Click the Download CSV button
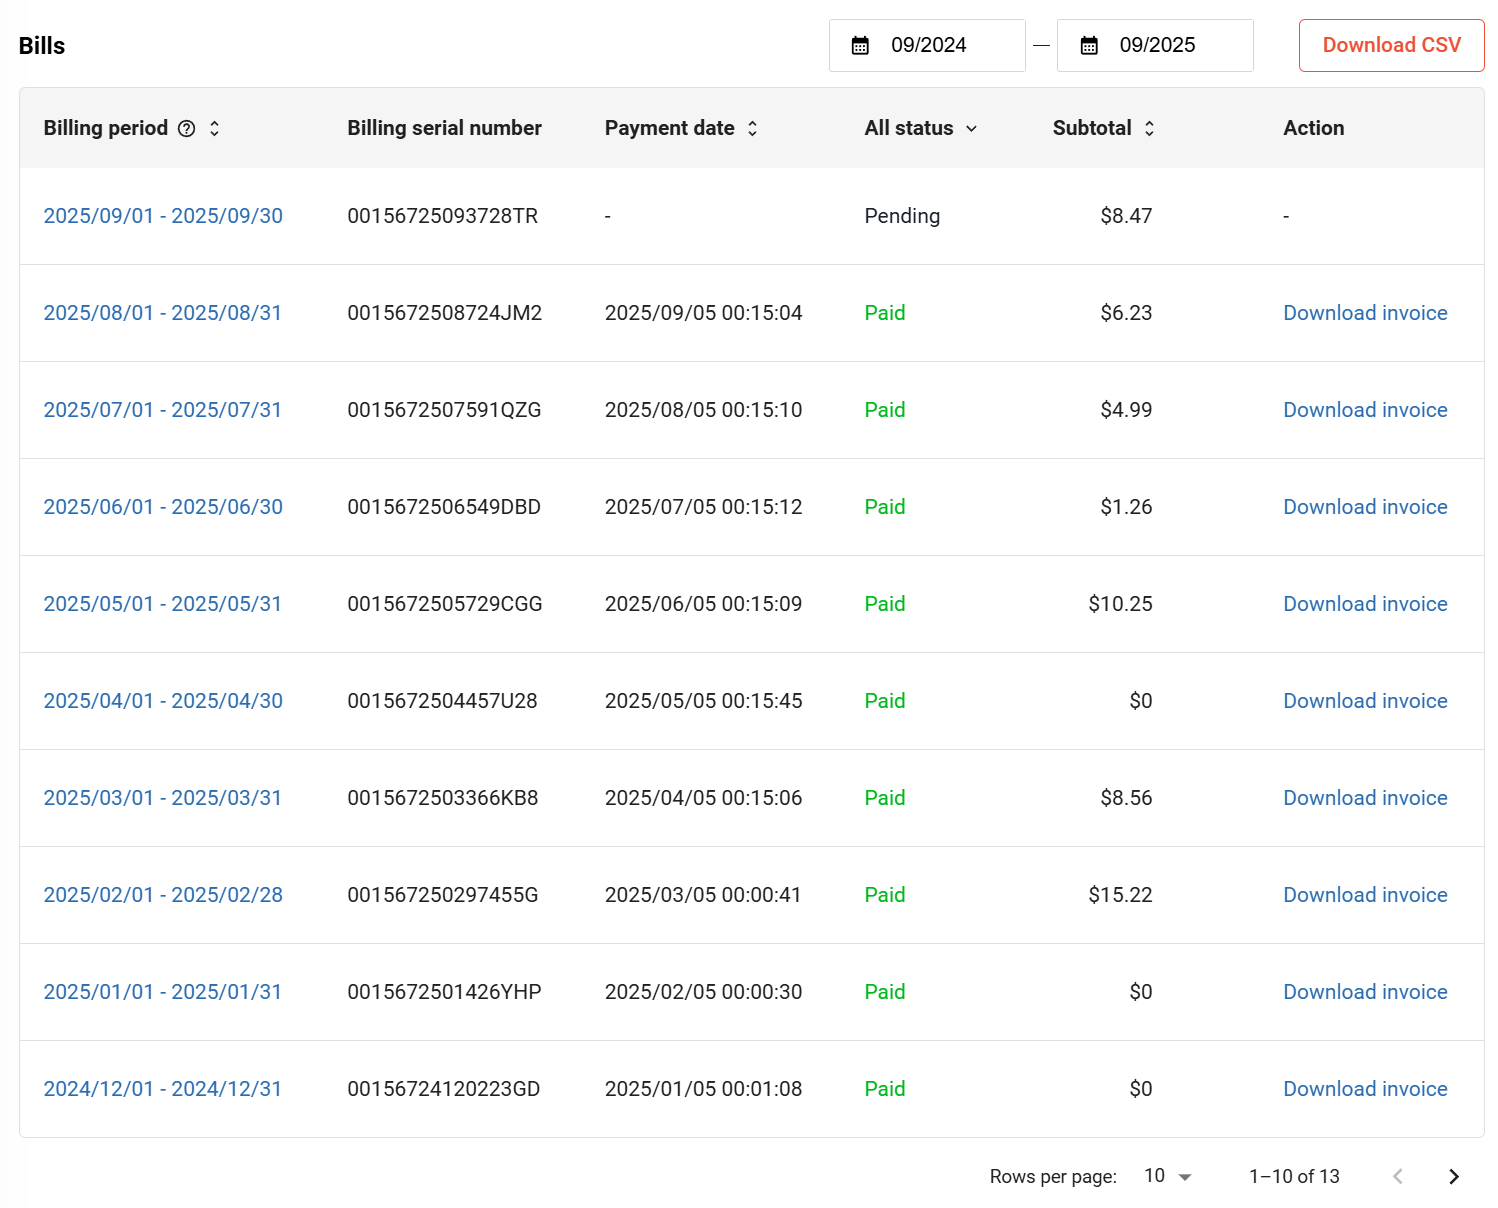Viewport: 1498px width, 1208px height. pyautogui.click(x=1391, y=46)
